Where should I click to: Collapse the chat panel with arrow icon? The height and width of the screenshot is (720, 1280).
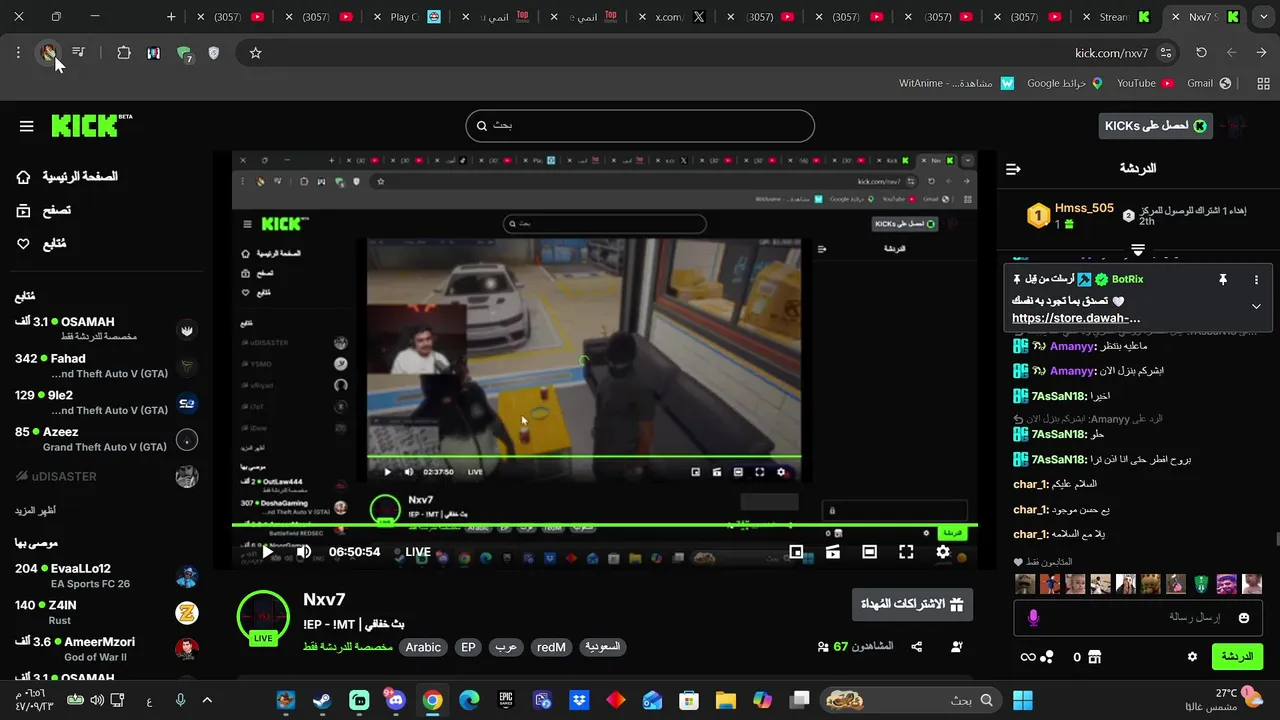1013,169
